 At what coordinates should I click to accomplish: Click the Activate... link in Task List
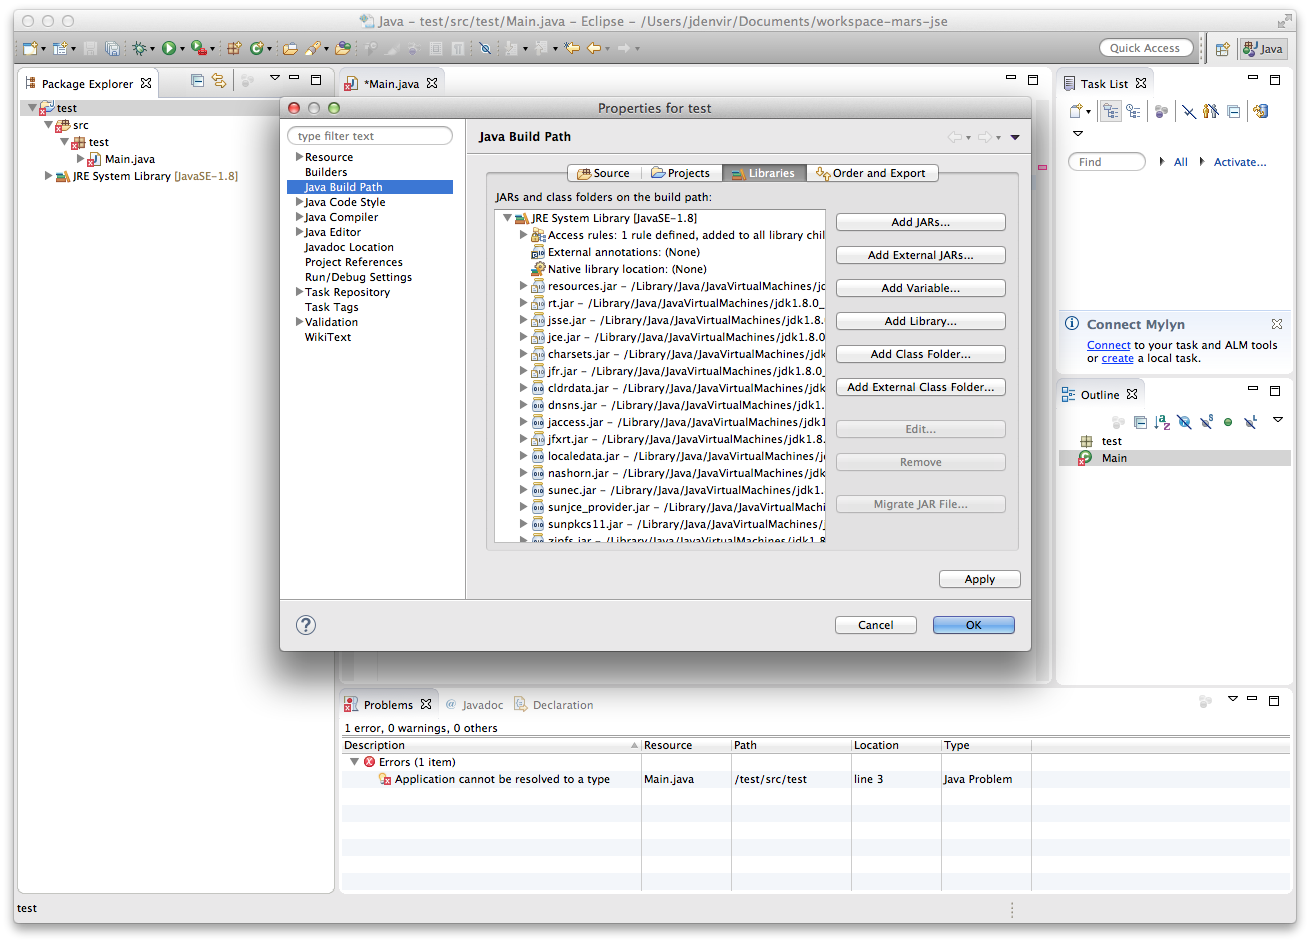pos(1240,162)
